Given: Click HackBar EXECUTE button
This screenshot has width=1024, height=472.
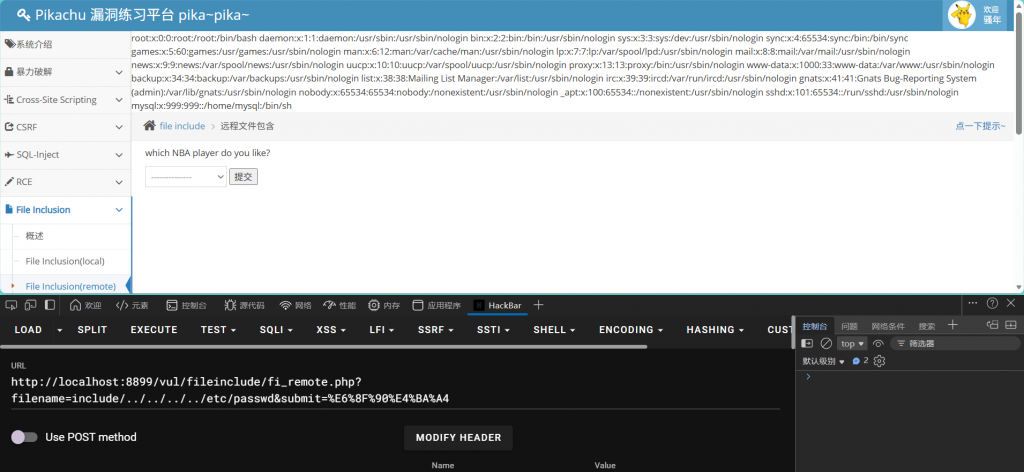Looking at the screenshot, I should tap(154, 330).
